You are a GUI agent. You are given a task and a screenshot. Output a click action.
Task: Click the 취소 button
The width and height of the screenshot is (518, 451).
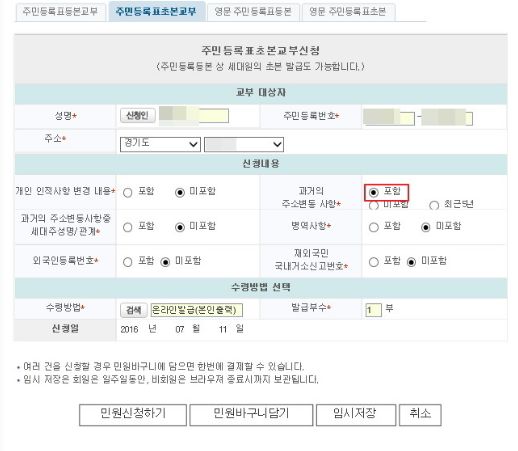(420, 415)
